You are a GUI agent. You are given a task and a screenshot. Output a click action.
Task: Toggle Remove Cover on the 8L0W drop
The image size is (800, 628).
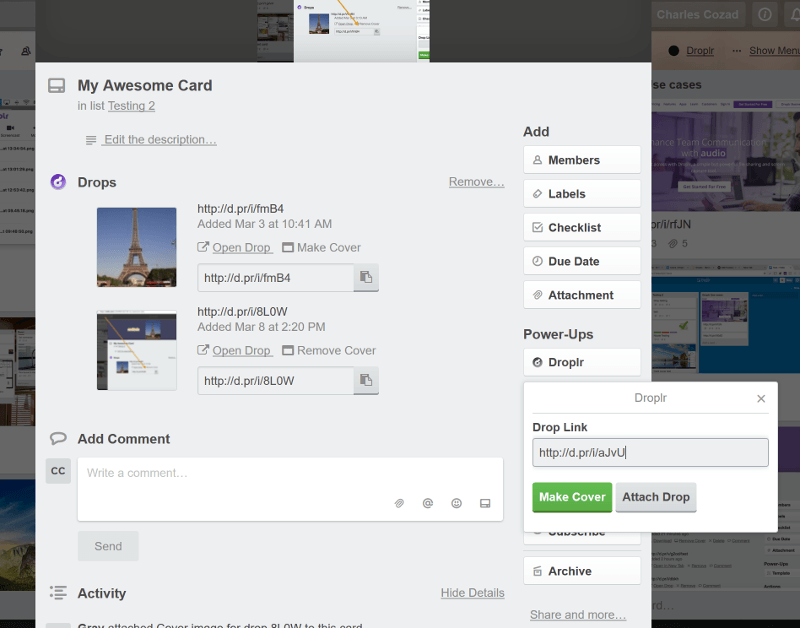click(x=329, y=351)
